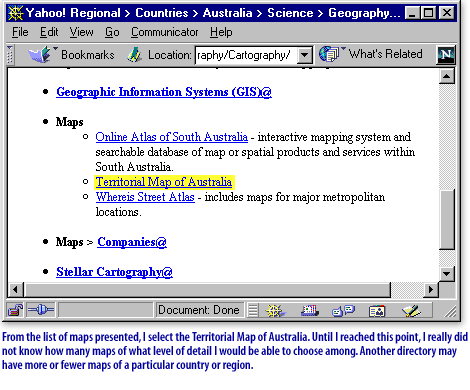Open the Composer pen icon
The width and height of the screenshot is (470, 390).
point(411,311)
